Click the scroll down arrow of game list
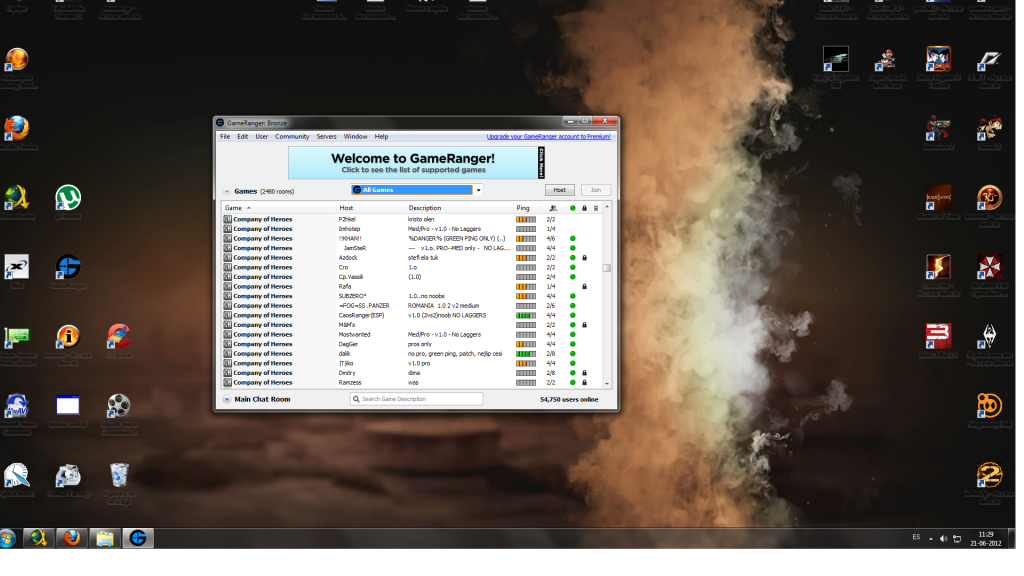 point(607,384)
